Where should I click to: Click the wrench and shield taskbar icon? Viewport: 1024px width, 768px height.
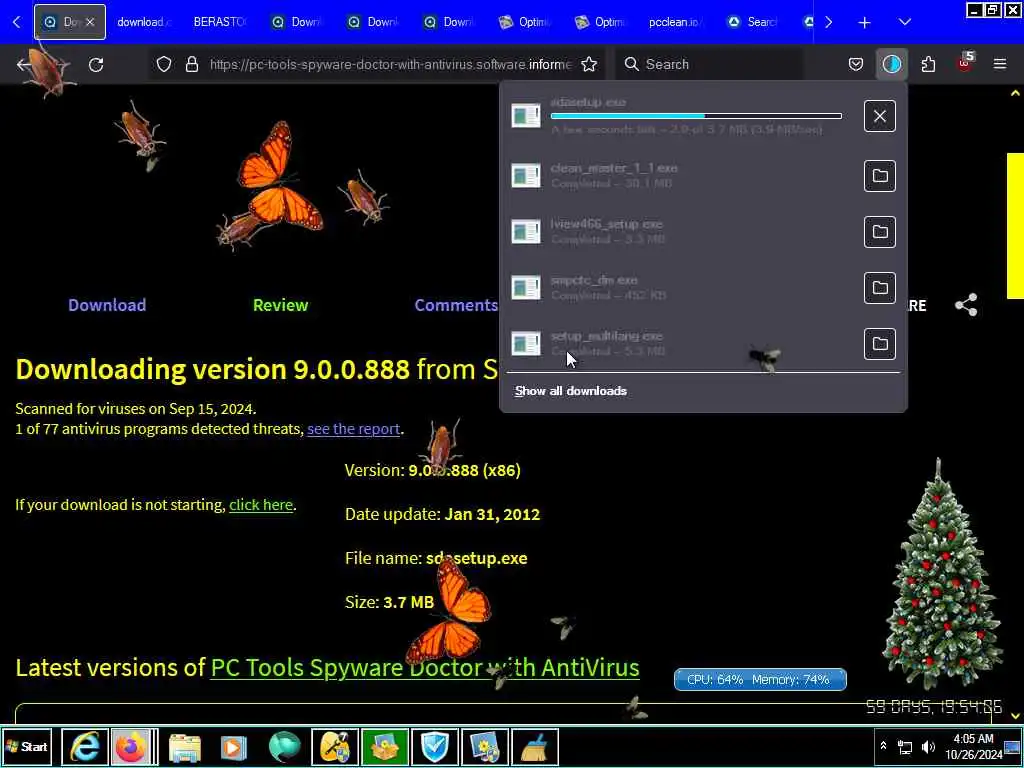click(334, 747)
